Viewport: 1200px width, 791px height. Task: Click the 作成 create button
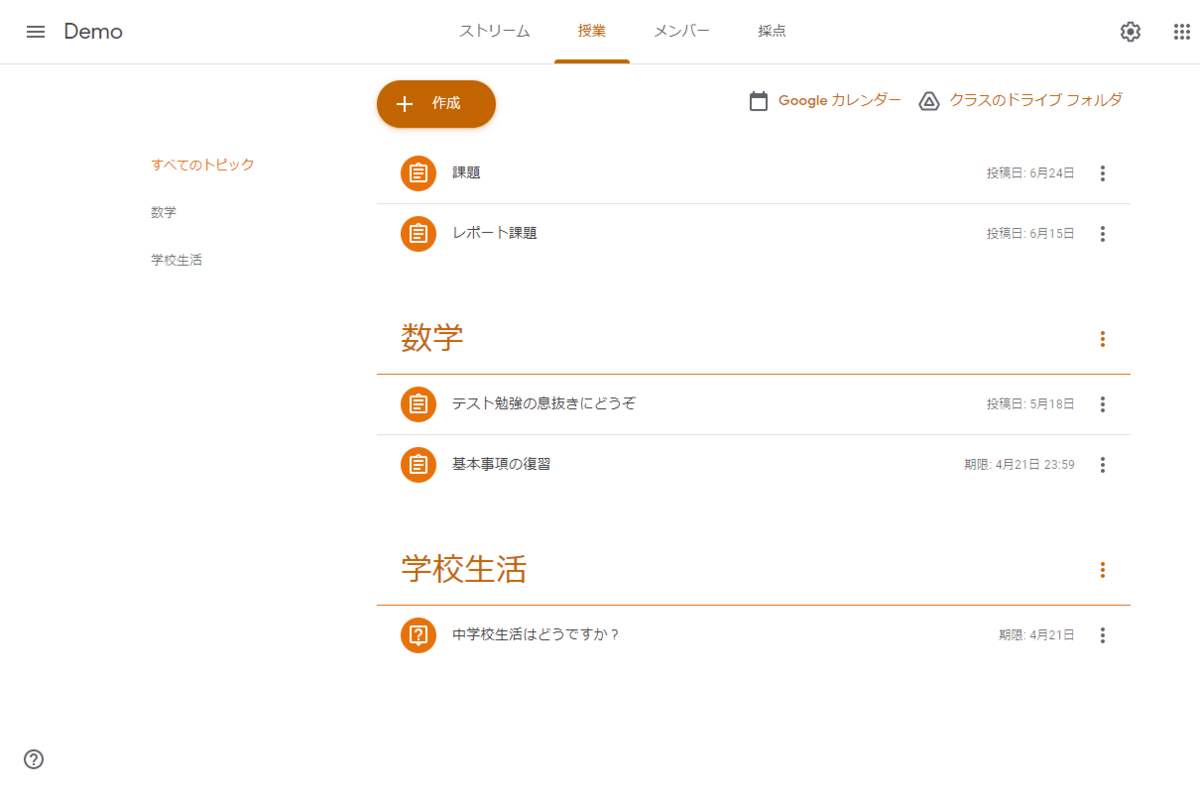(x=435, y=103)
